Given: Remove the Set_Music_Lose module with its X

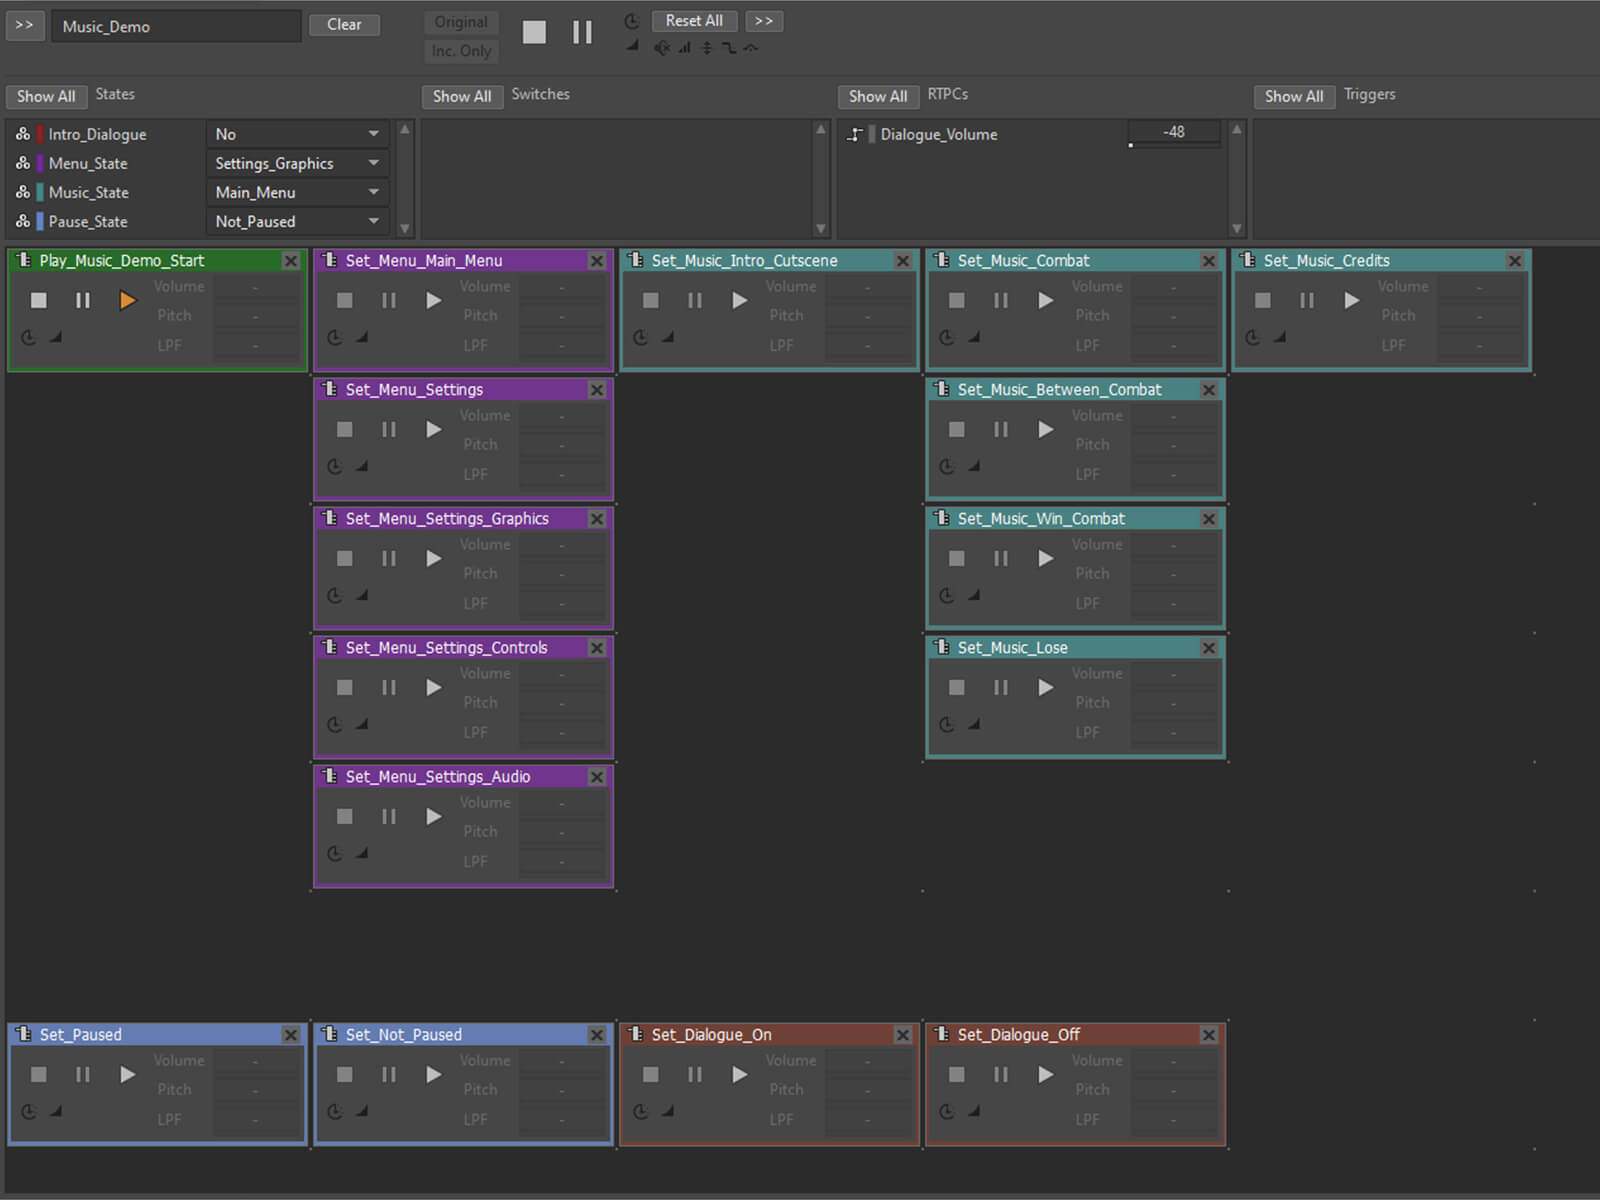Looking at the screenshot, I should pos(1209,648).
